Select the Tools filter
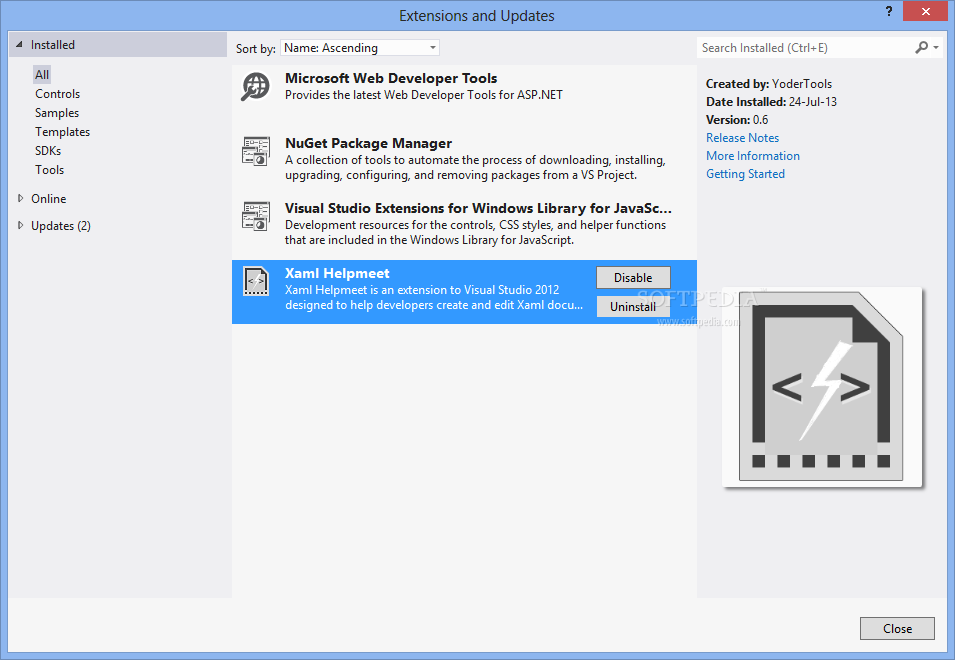This screenshot has width=955, height=660. [x=49, y=169]
